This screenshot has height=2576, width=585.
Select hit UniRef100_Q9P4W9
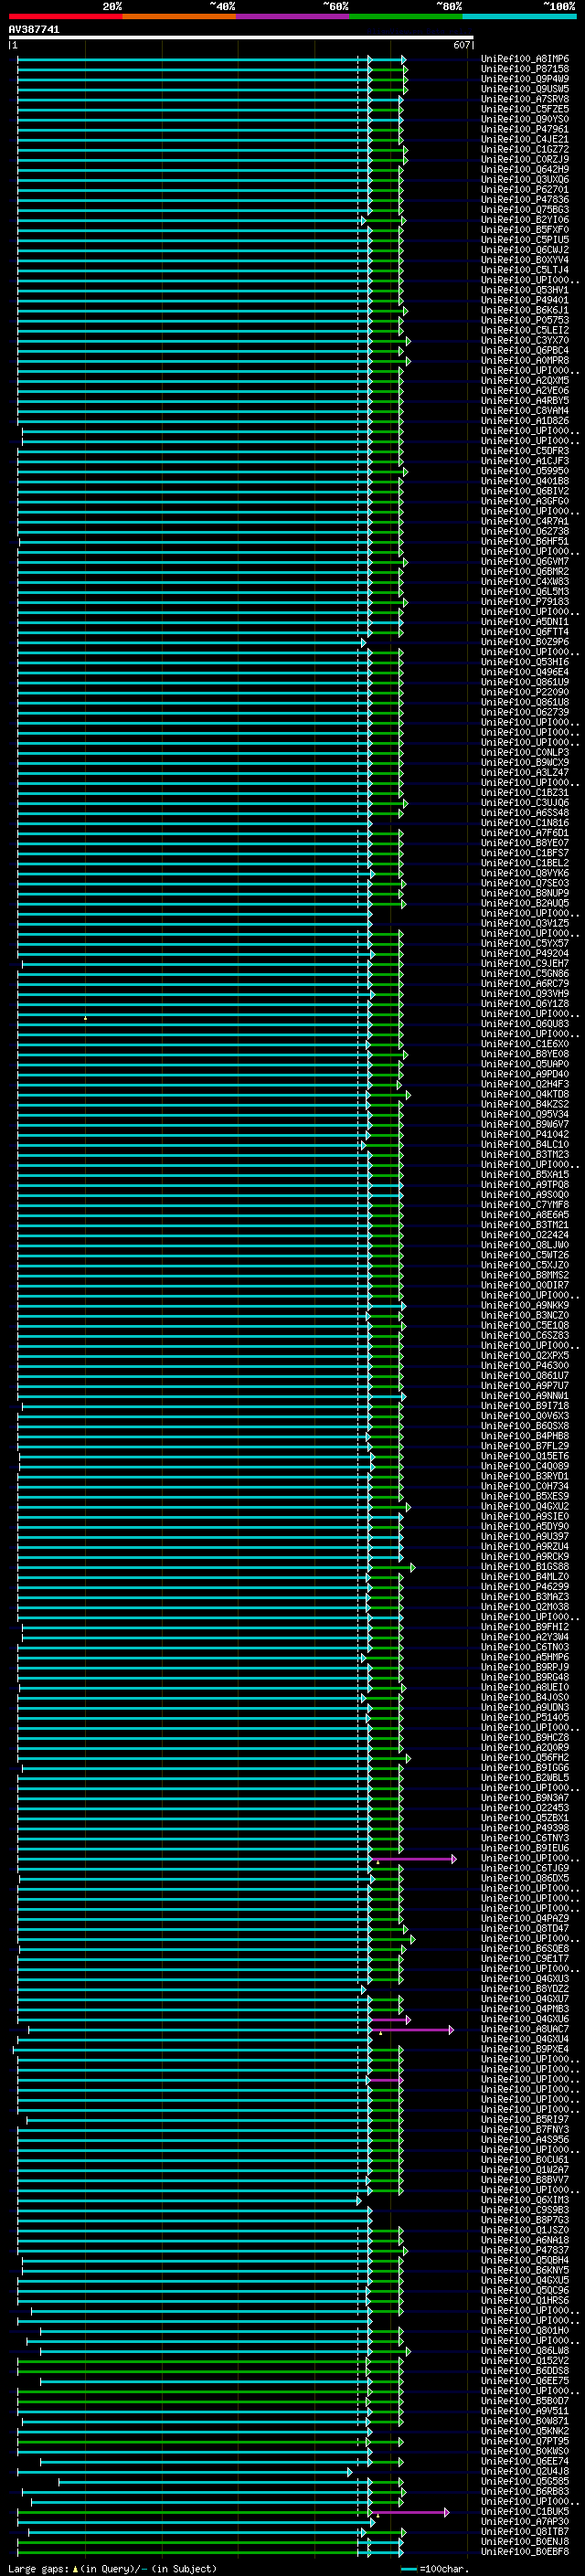[x=524, y=79]
